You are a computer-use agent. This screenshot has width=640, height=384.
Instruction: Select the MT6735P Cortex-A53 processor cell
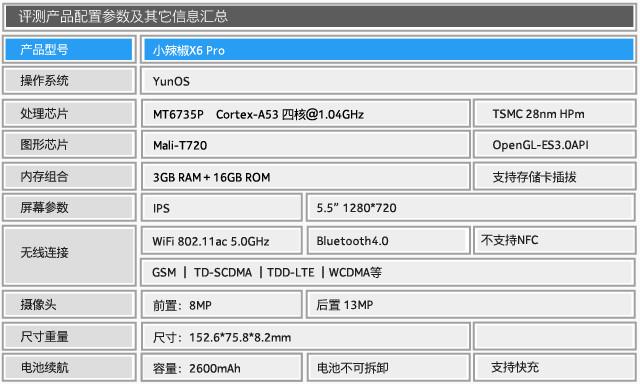click(x=306, y=113)
